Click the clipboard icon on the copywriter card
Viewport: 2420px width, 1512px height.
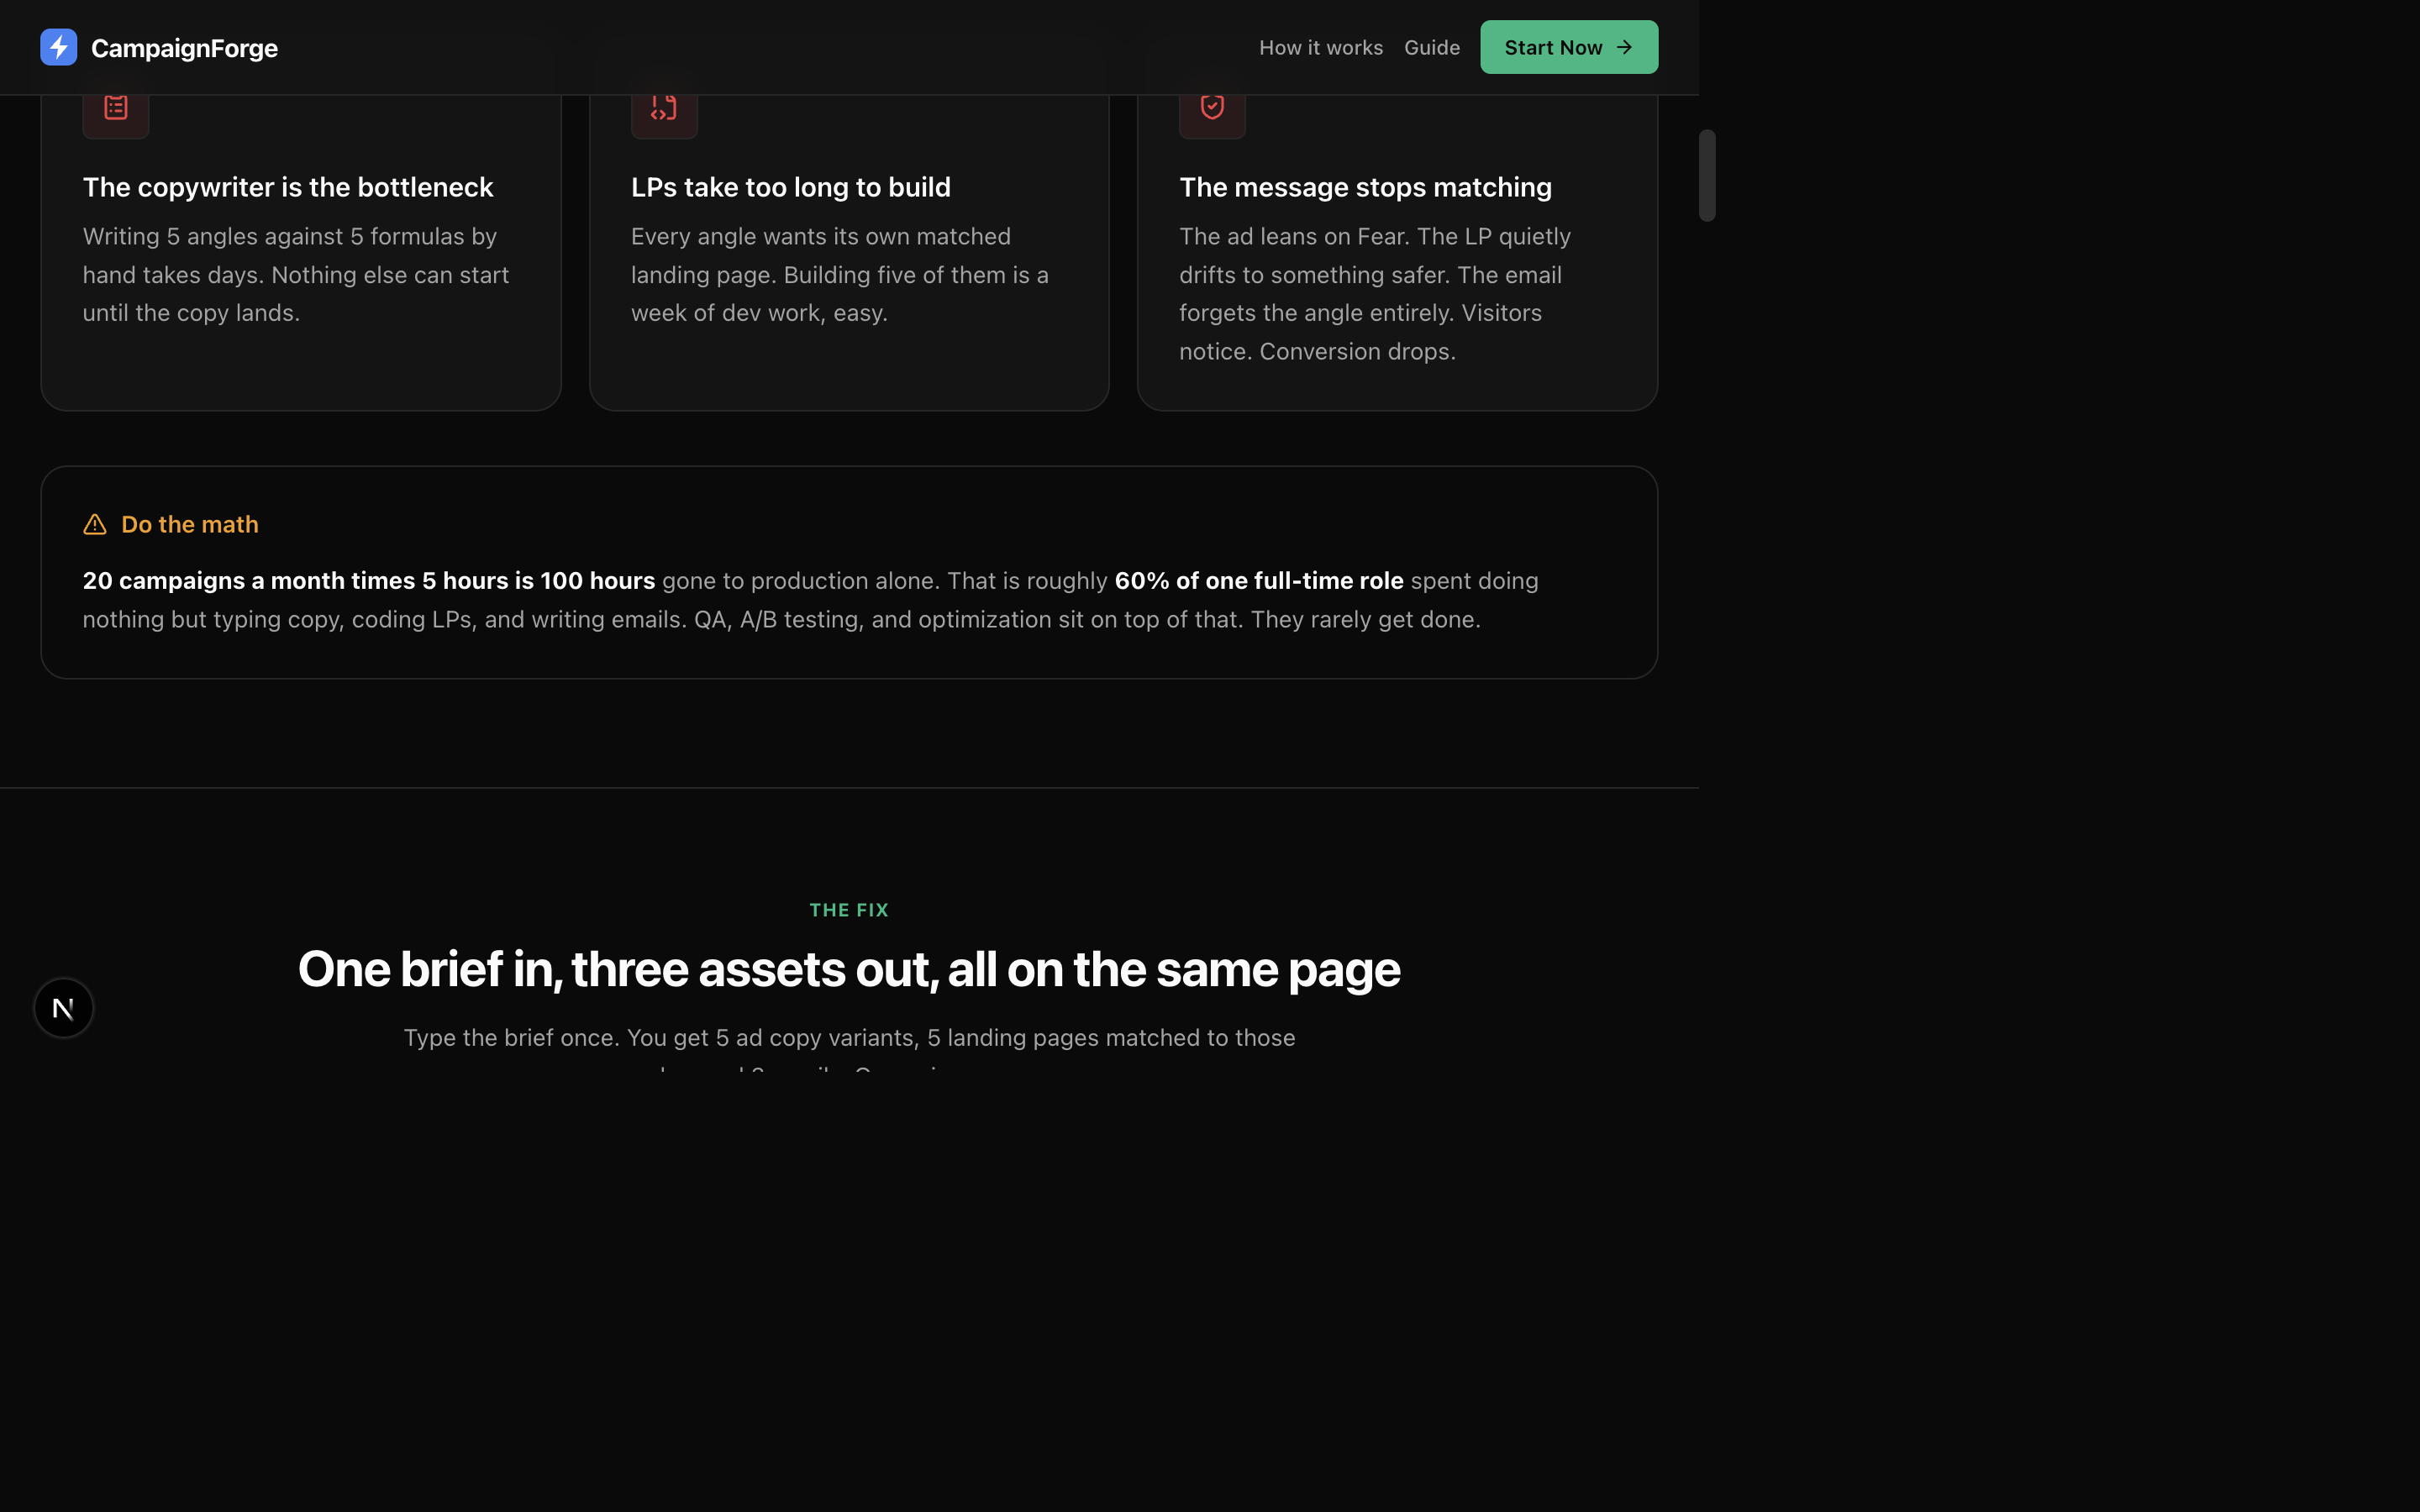coord(116,107)
